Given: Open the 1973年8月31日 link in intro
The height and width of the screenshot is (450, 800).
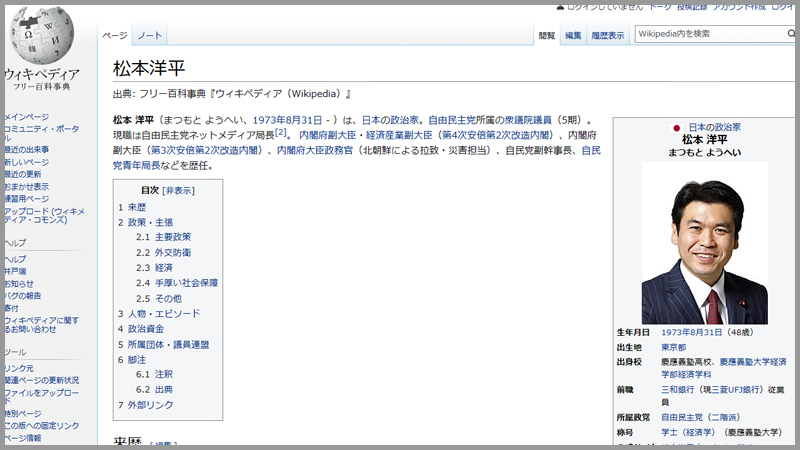Looking at the screenshot, I should tap(287, 120).
